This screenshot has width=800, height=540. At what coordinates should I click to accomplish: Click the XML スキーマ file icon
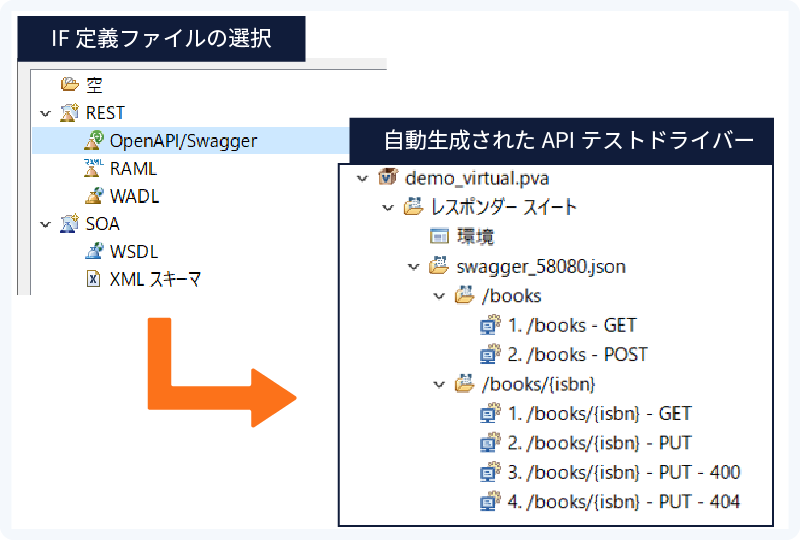pos(94,279)
